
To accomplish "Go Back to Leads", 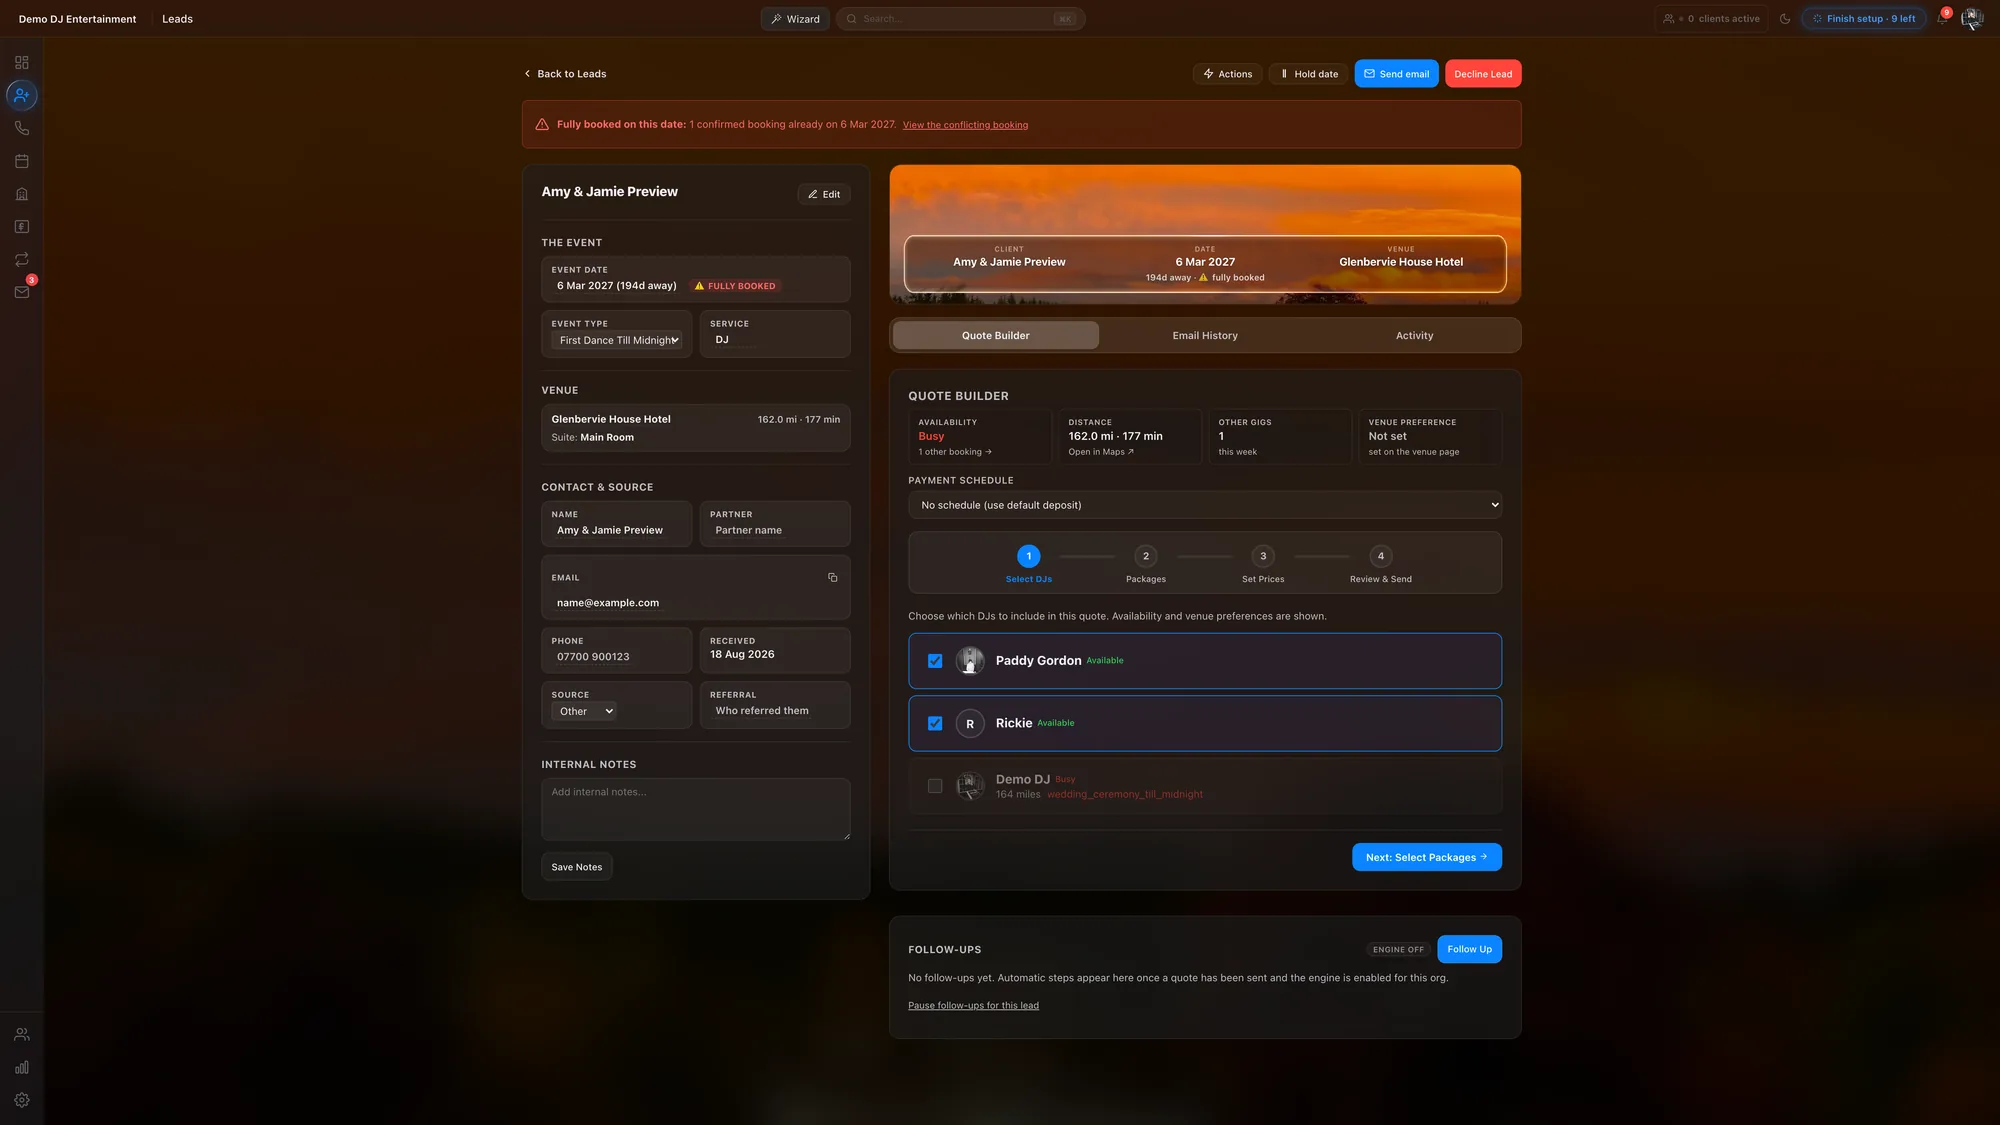I will [x=565, y=74].
